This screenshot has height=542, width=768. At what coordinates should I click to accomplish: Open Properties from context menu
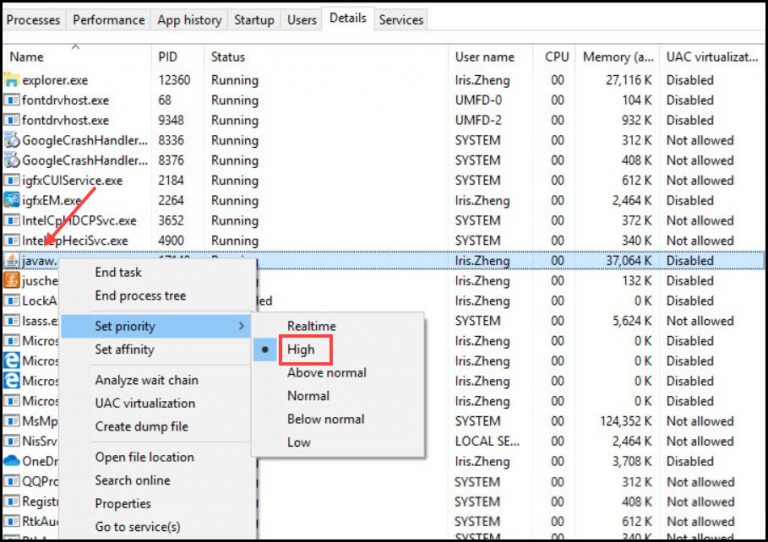click(x=123, y=503)
